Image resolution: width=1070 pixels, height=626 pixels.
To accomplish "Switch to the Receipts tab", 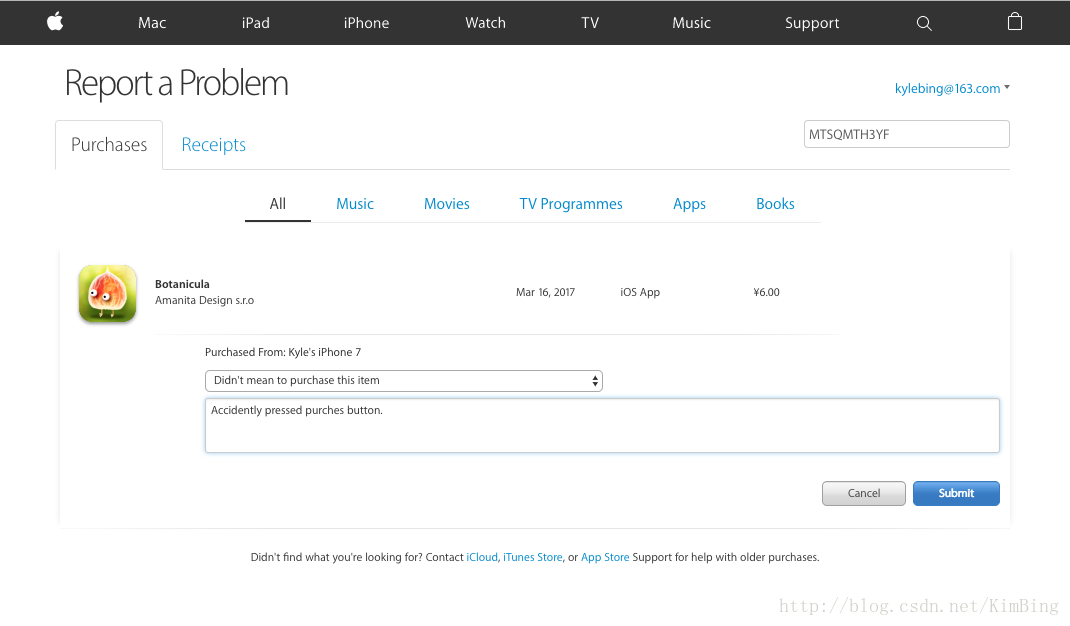I will click(x=214, y=145).
